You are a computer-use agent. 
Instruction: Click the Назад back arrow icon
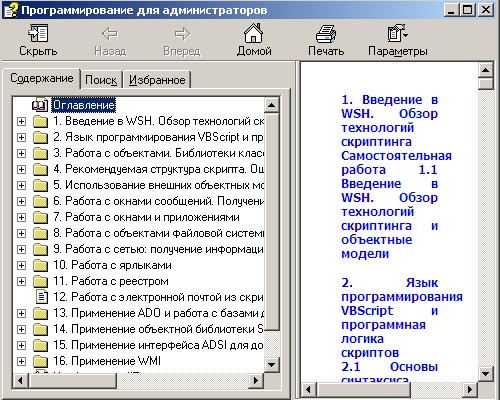tap(110, 33)
